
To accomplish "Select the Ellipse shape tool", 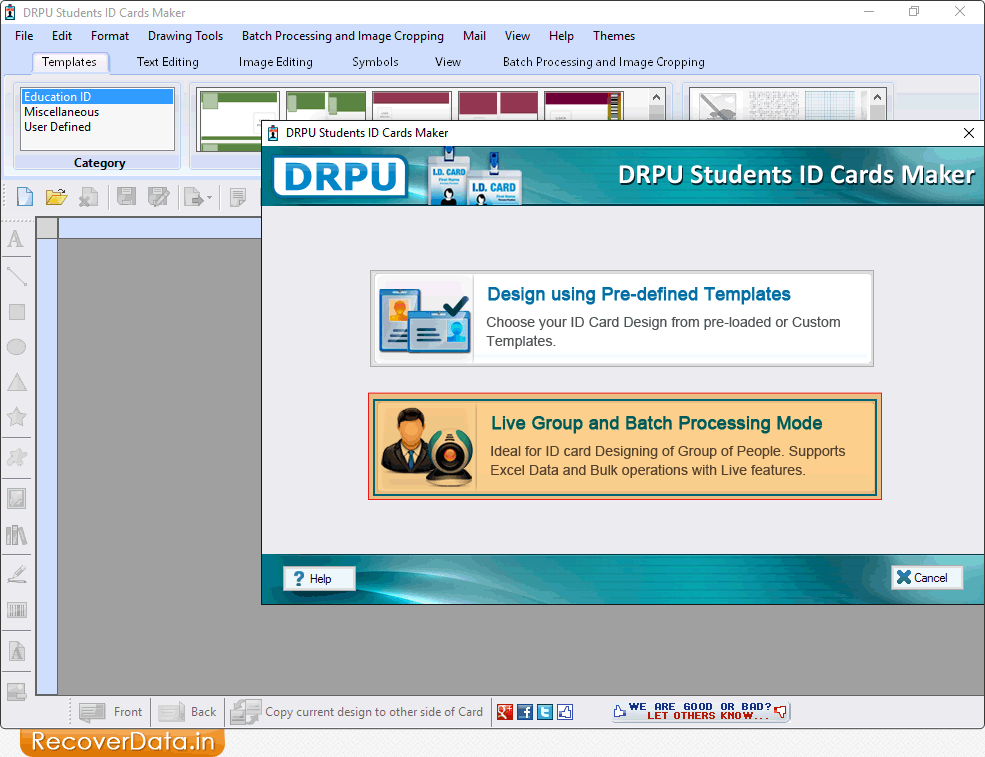I will [x=16, y=347].
